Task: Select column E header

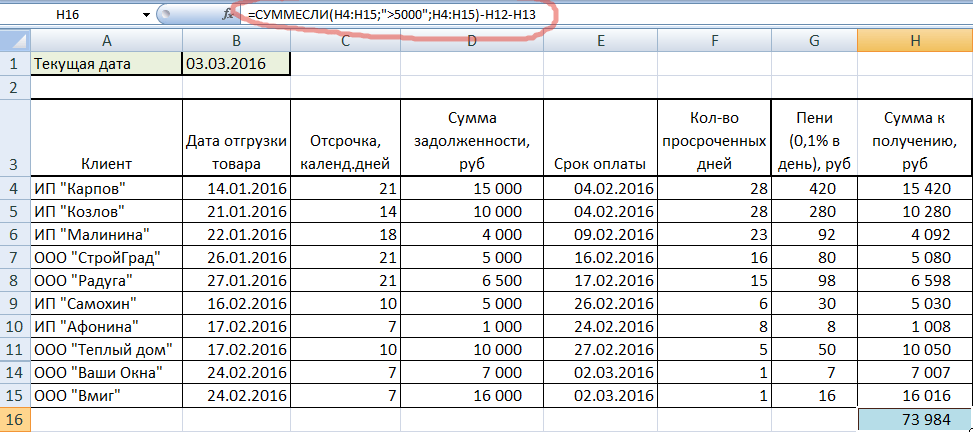Action: (x=600, y=42)
